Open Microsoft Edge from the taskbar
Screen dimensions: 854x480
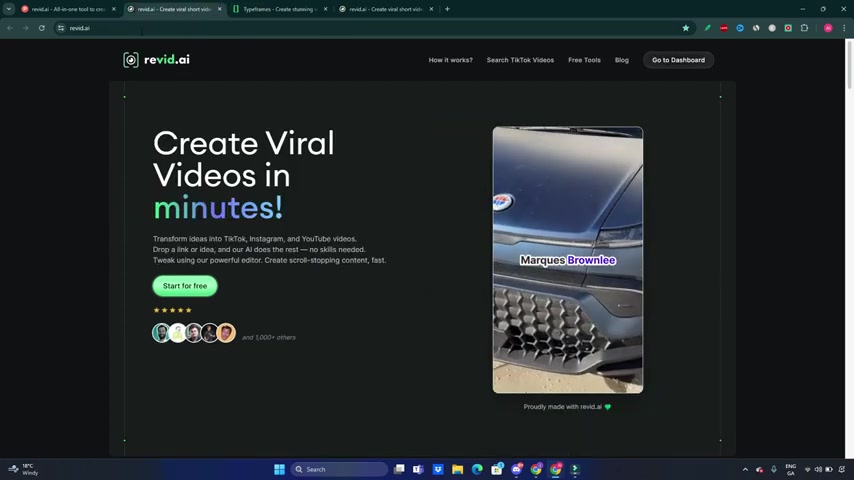(x=477, y=469)
